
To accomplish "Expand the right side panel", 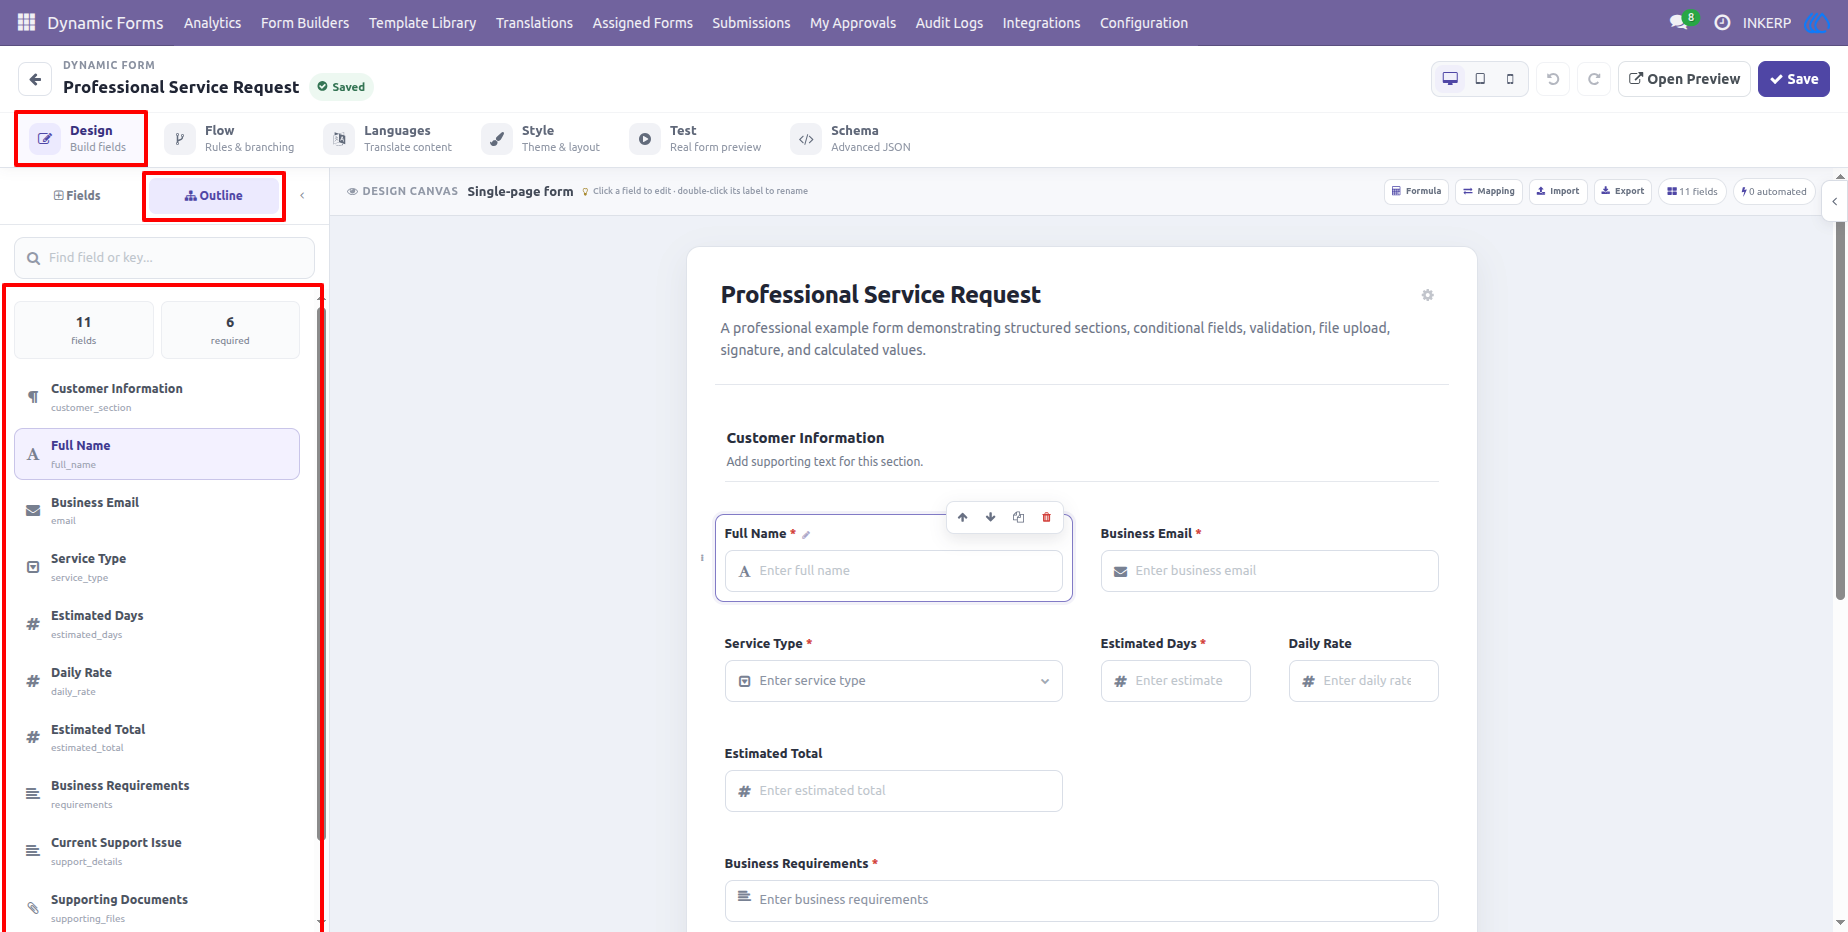I will (1834, 201).
